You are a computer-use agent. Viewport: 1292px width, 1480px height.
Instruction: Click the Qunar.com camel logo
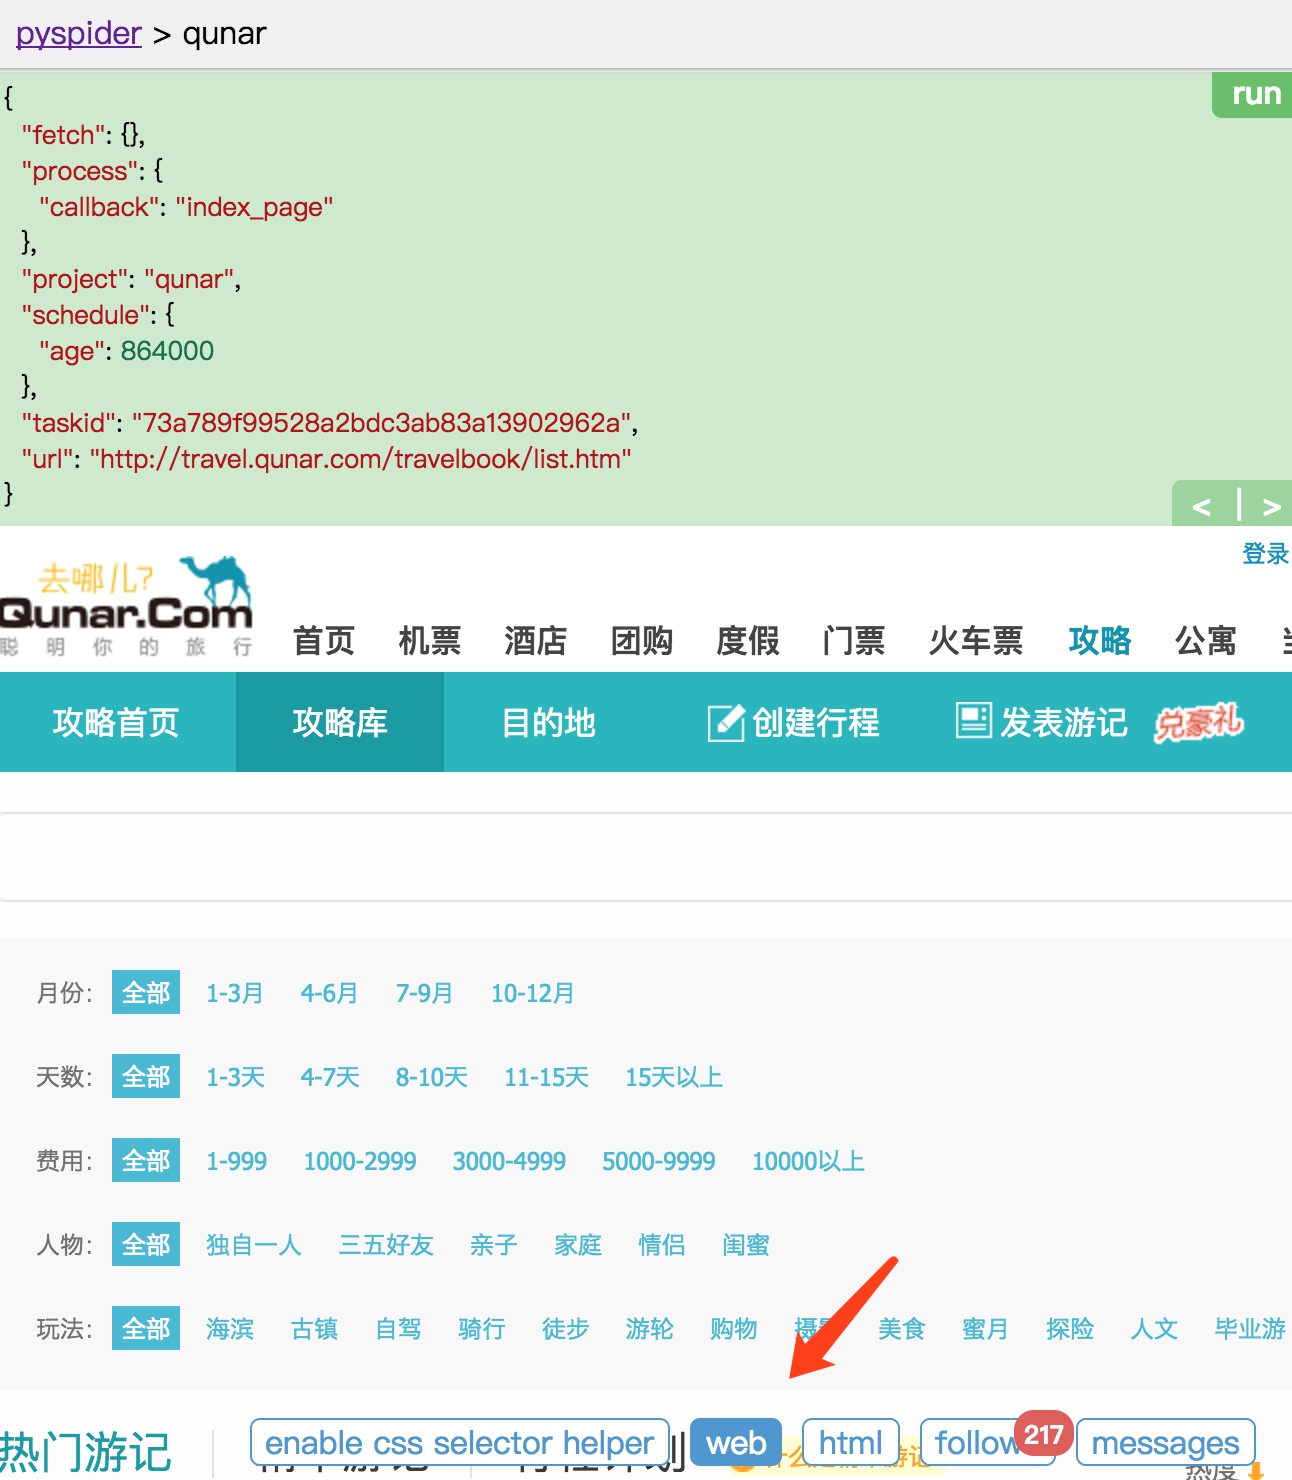(x=125, y=605)
